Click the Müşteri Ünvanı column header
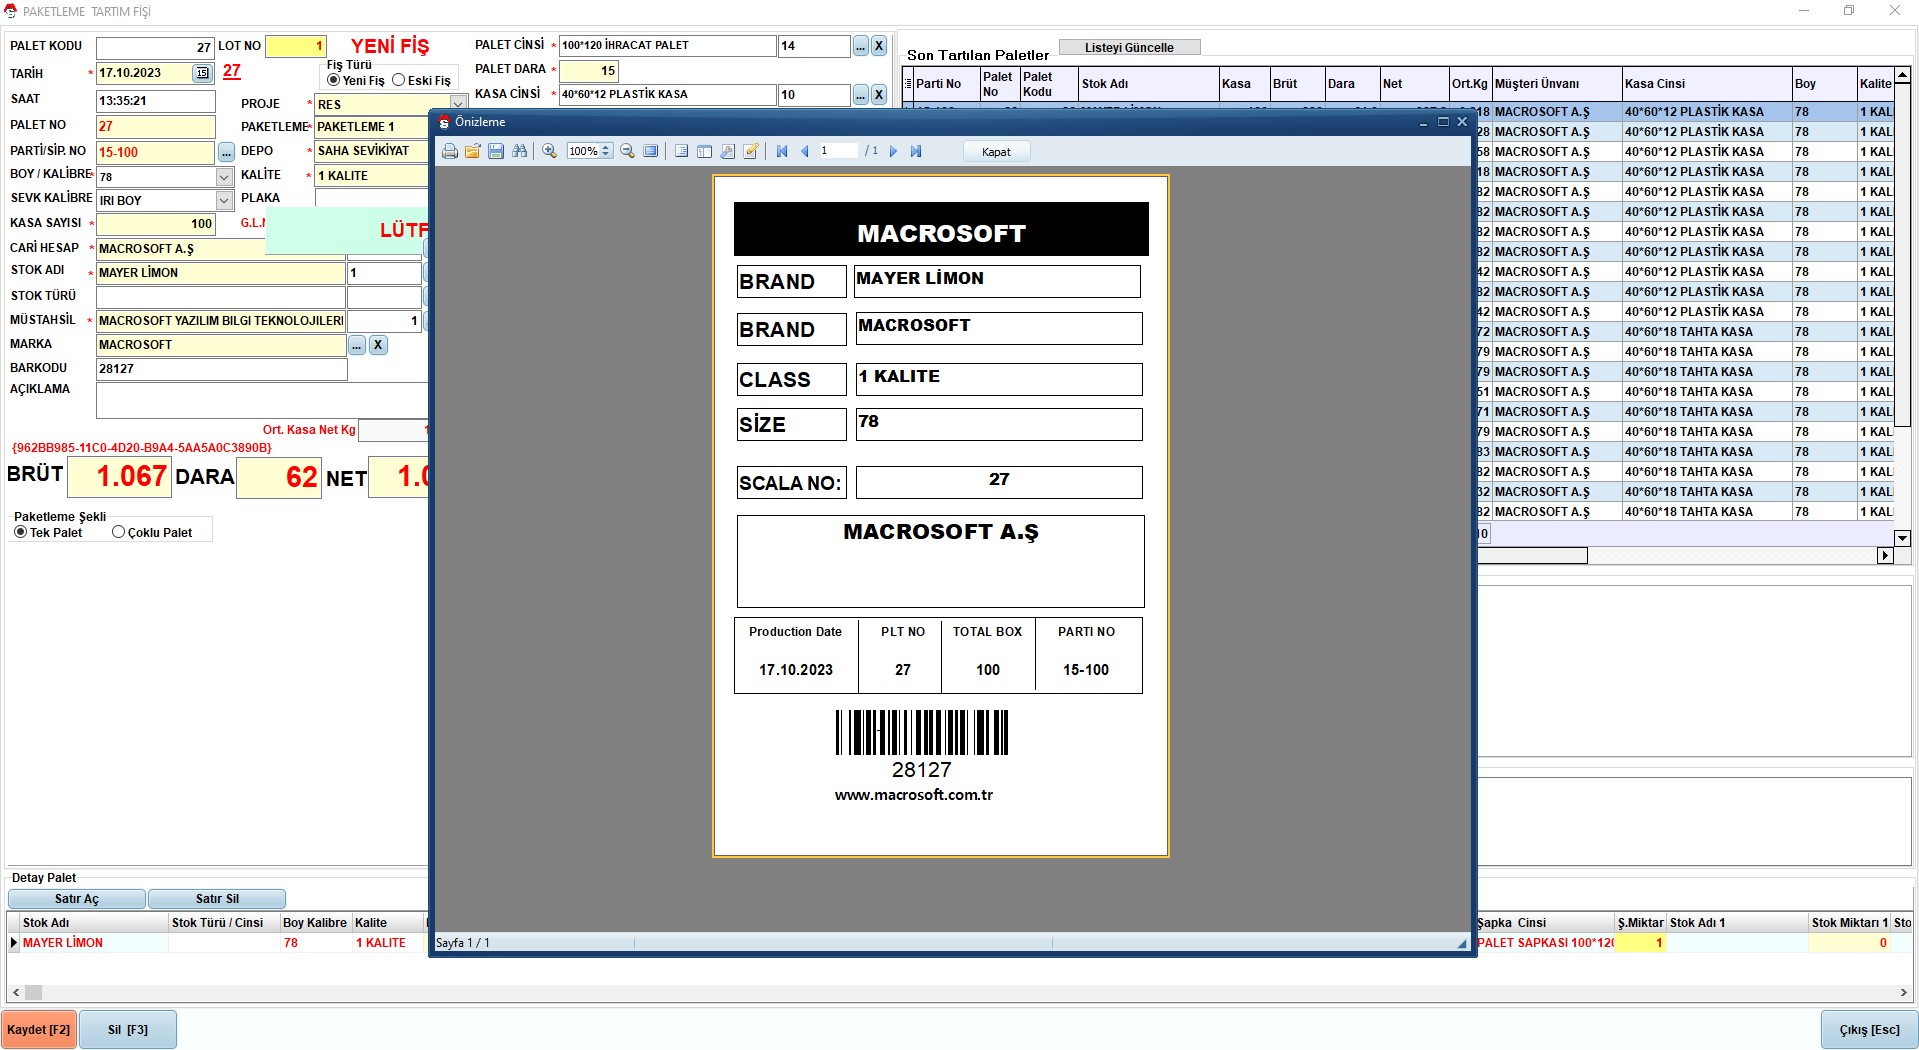The height and width of the screenshot is (1050, 1919). [1555, 84]
